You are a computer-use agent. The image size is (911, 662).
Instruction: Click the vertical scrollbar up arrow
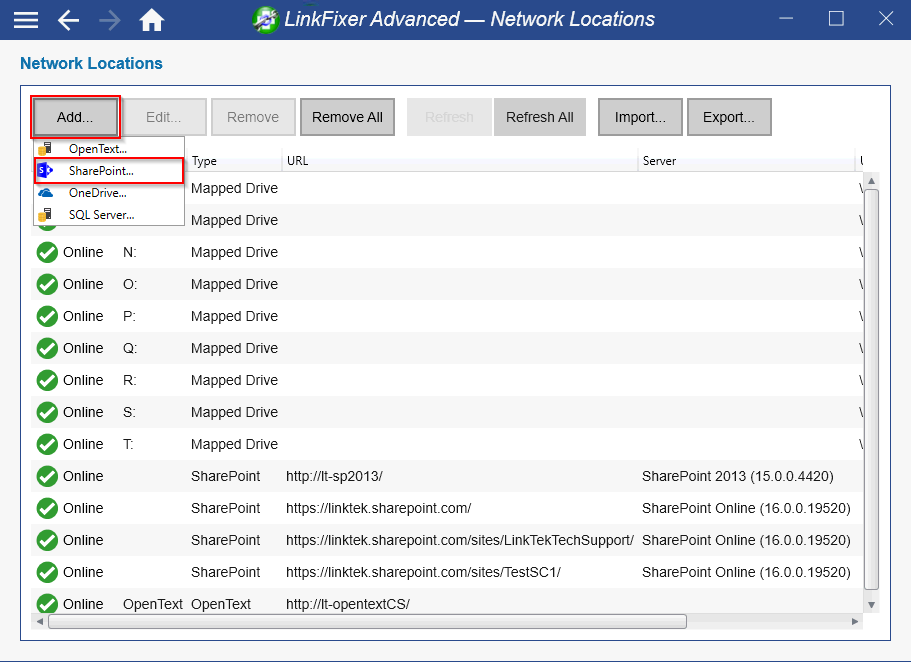(871, 181)
